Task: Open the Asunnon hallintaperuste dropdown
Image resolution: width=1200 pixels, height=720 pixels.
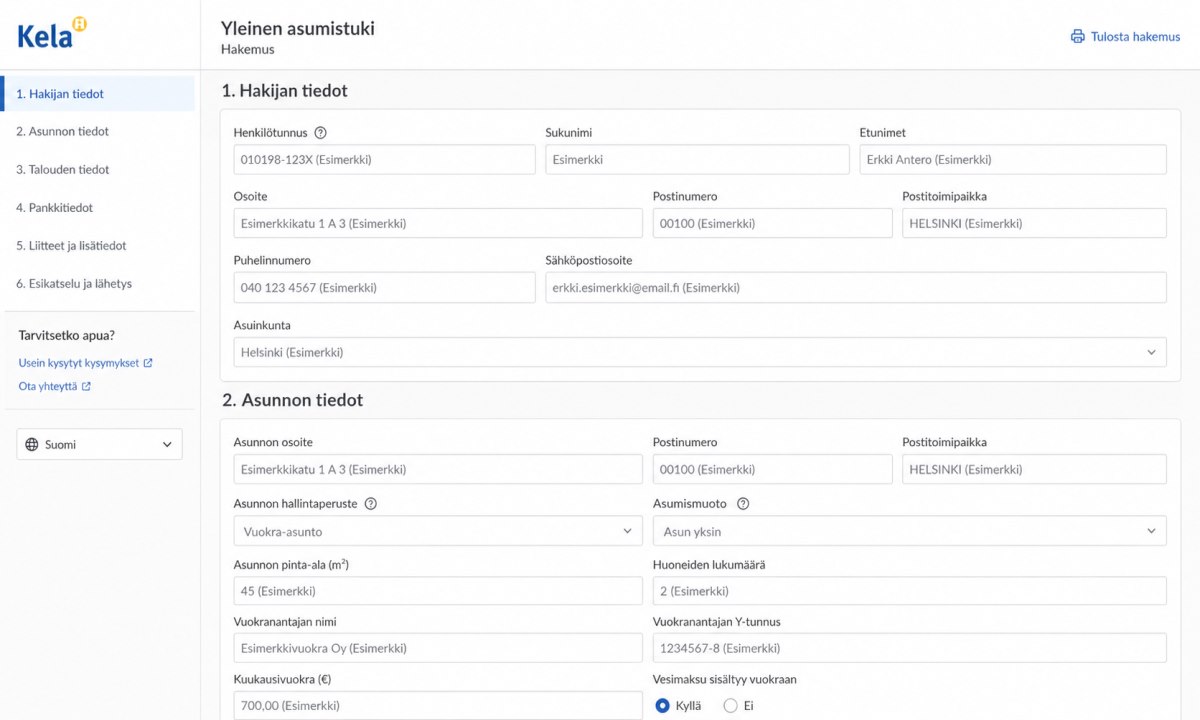Action: coord(438,531)
